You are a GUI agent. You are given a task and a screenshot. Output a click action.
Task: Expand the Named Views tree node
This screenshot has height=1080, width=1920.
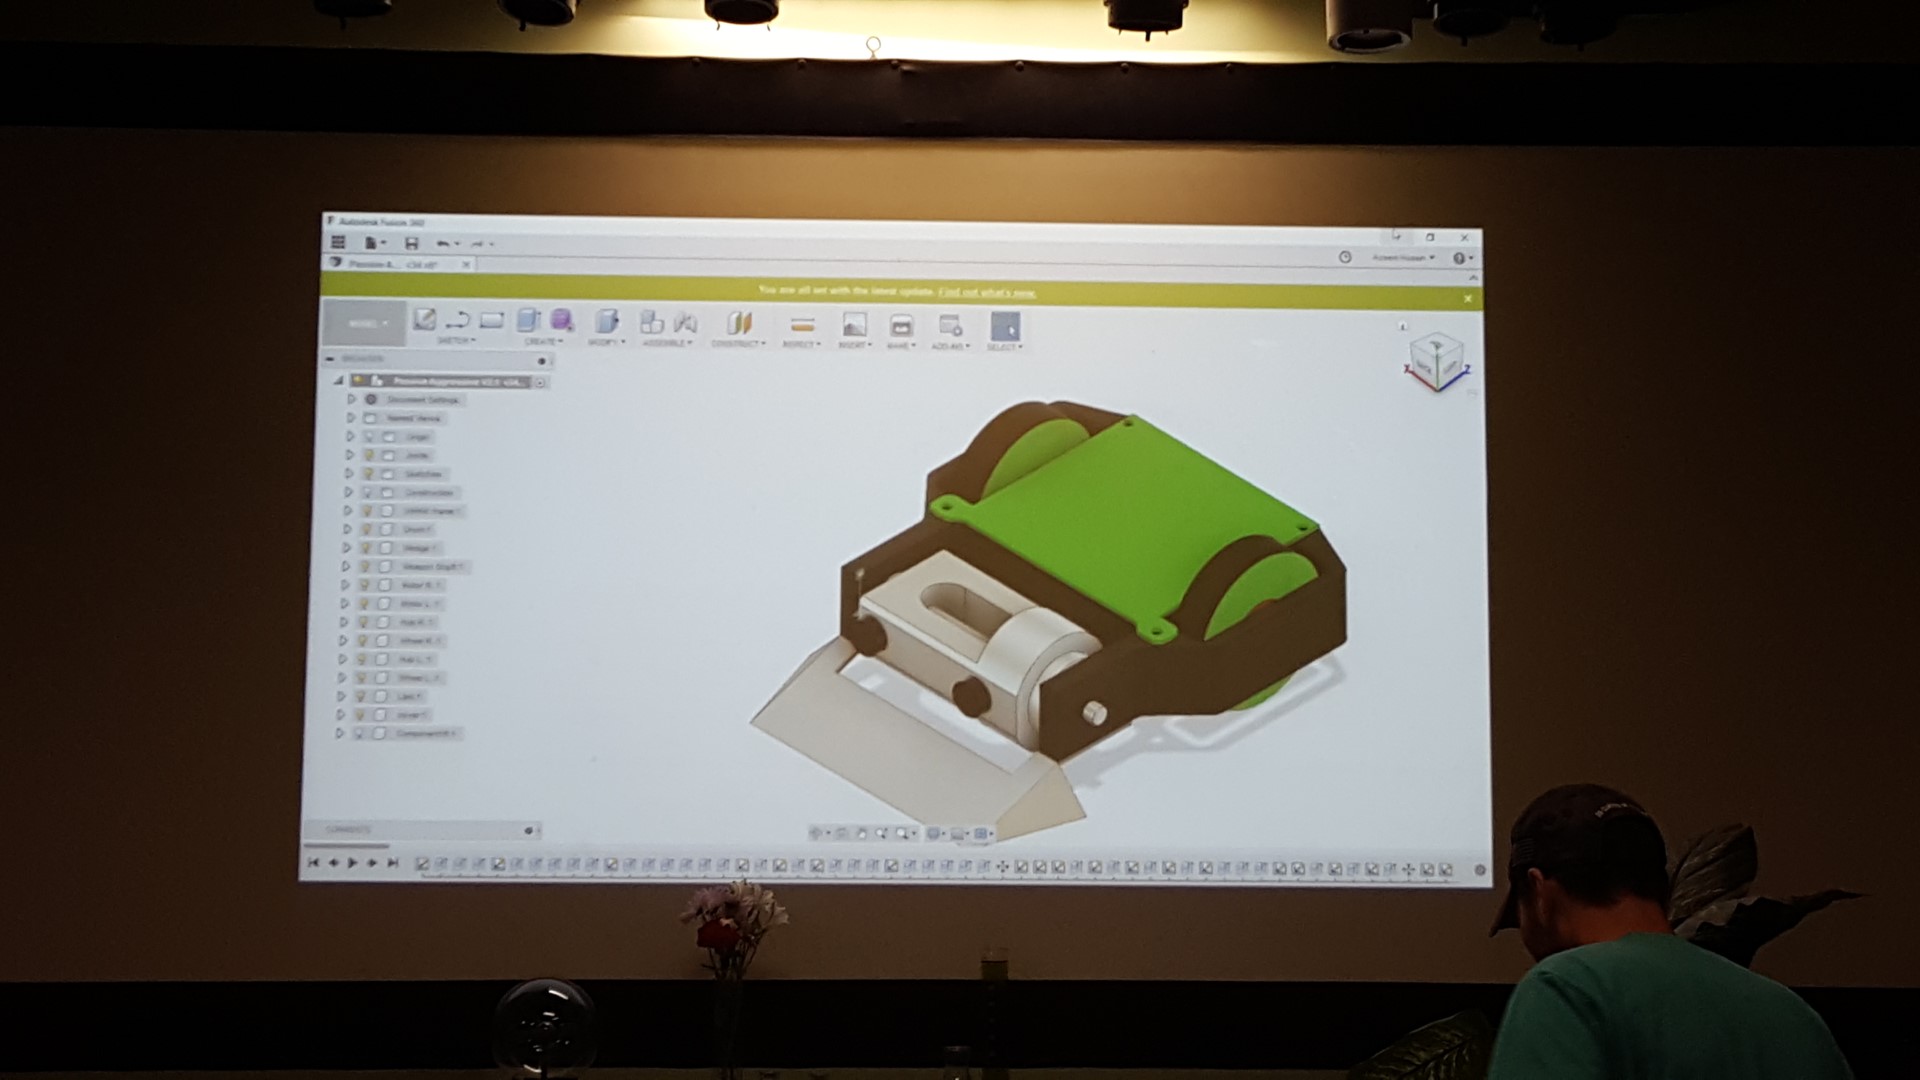point(351,418)
